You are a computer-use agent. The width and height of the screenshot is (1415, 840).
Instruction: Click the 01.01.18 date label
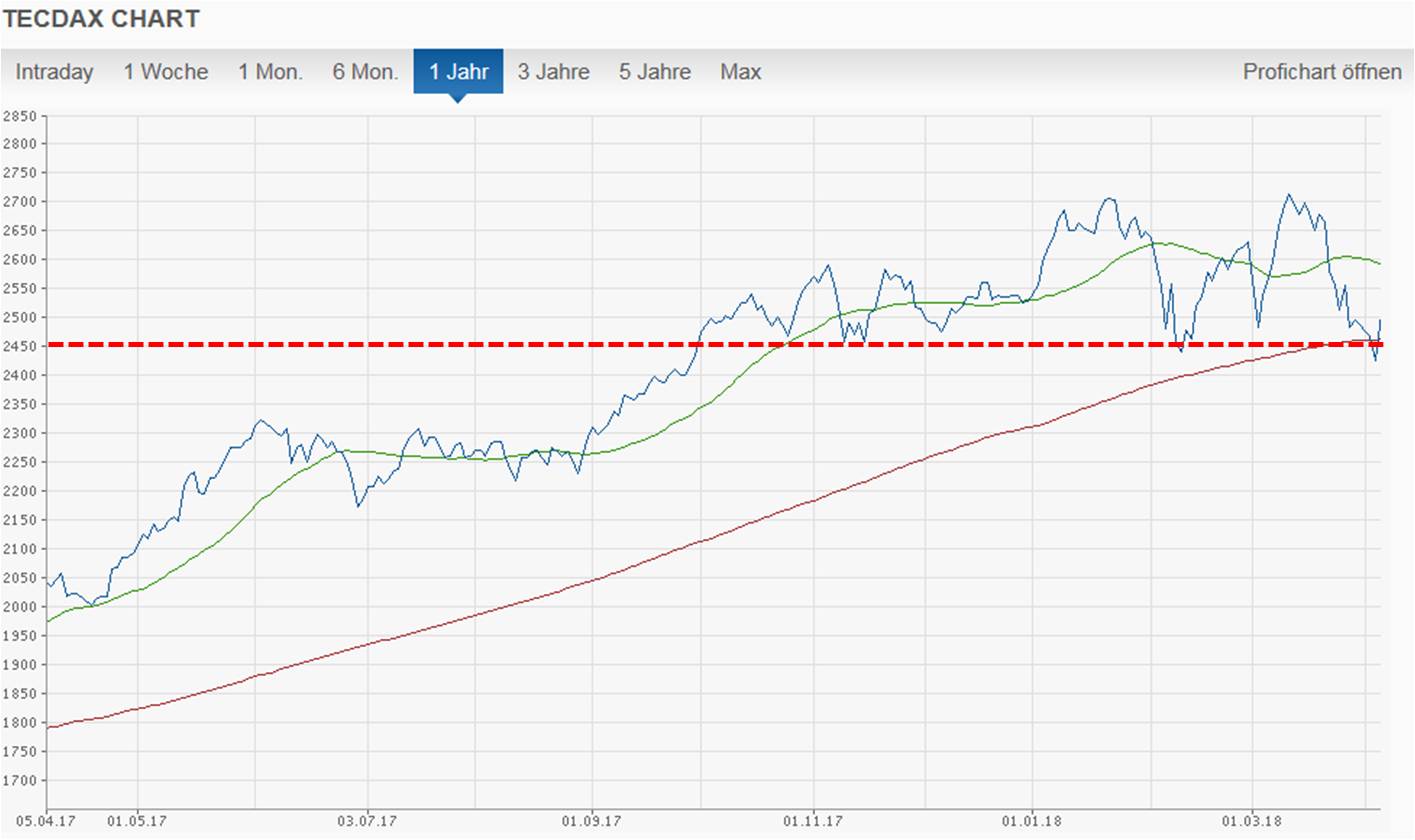tap(1034, 822)
